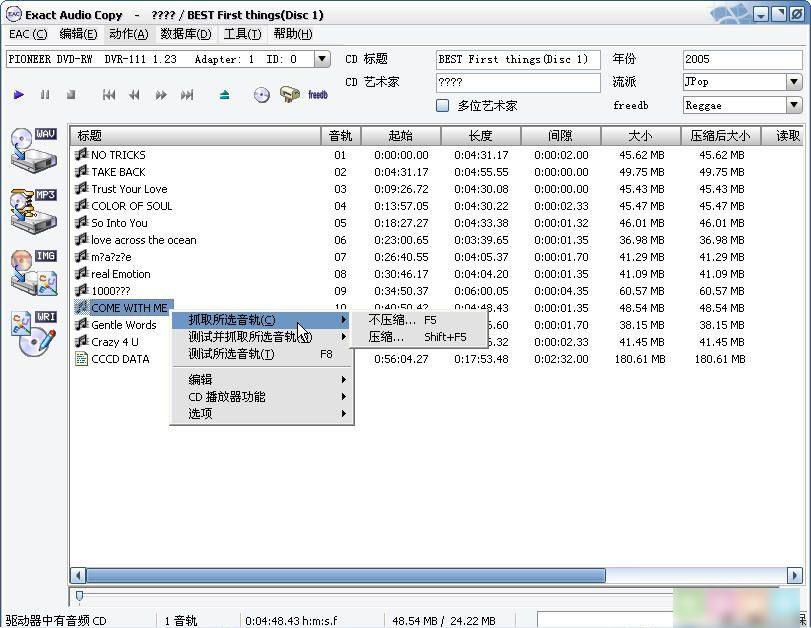
Task: Skip to previous track button
Action: 109,95
